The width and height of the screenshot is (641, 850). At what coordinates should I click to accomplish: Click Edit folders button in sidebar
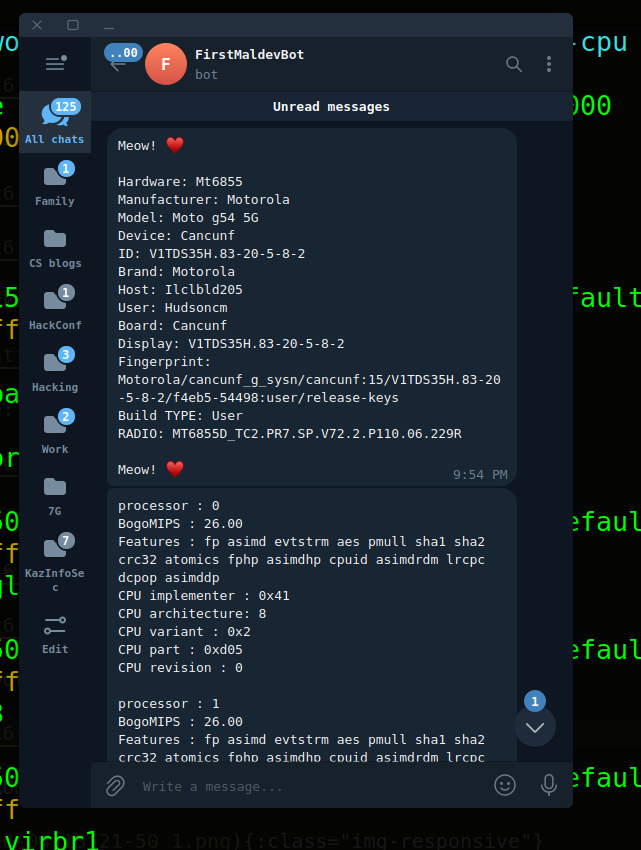click(x=55, y=635)
